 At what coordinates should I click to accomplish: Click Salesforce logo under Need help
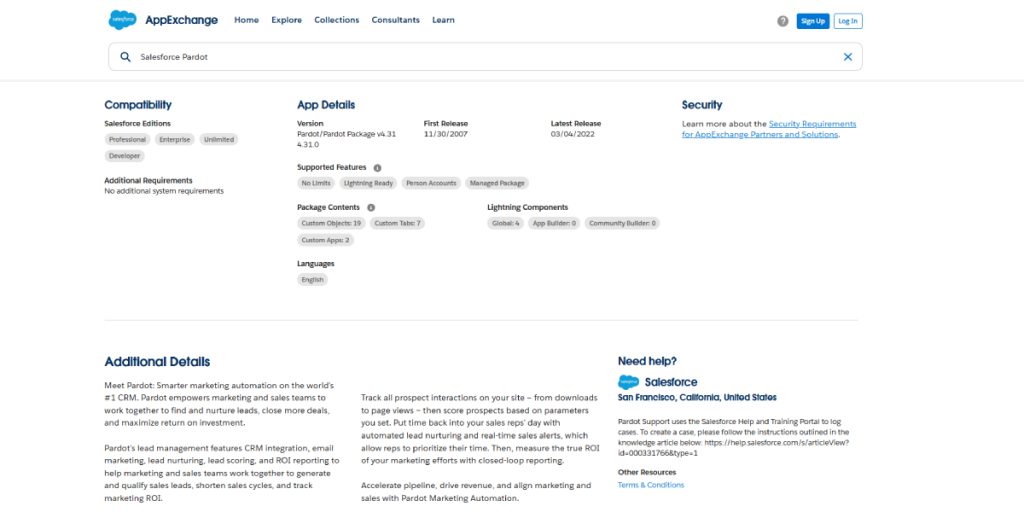[x=628, y=382]
